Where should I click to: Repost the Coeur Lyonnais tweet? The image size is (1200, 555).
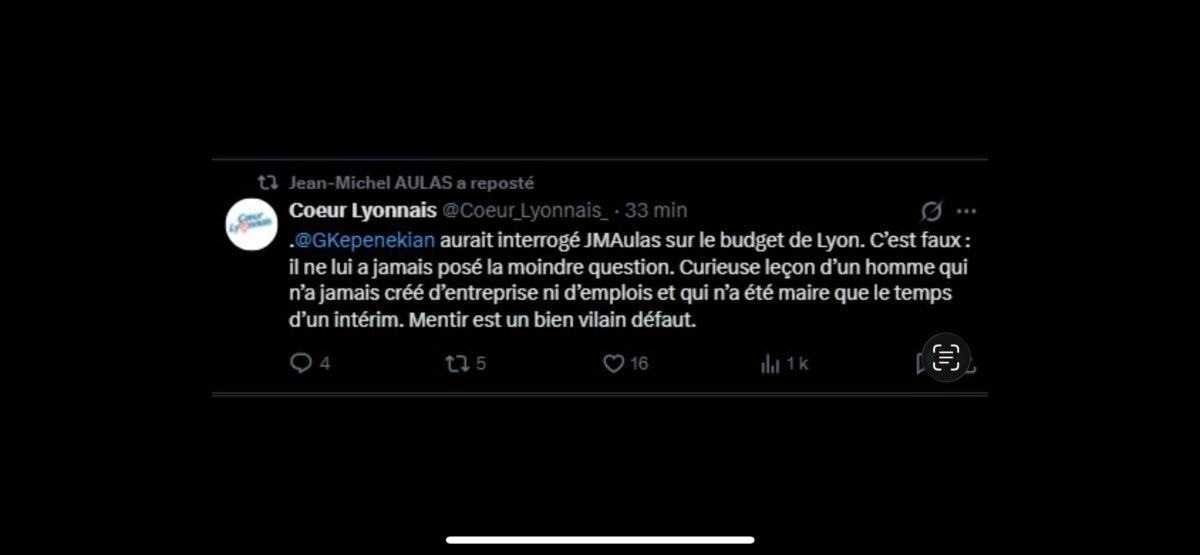click(456, 364)
